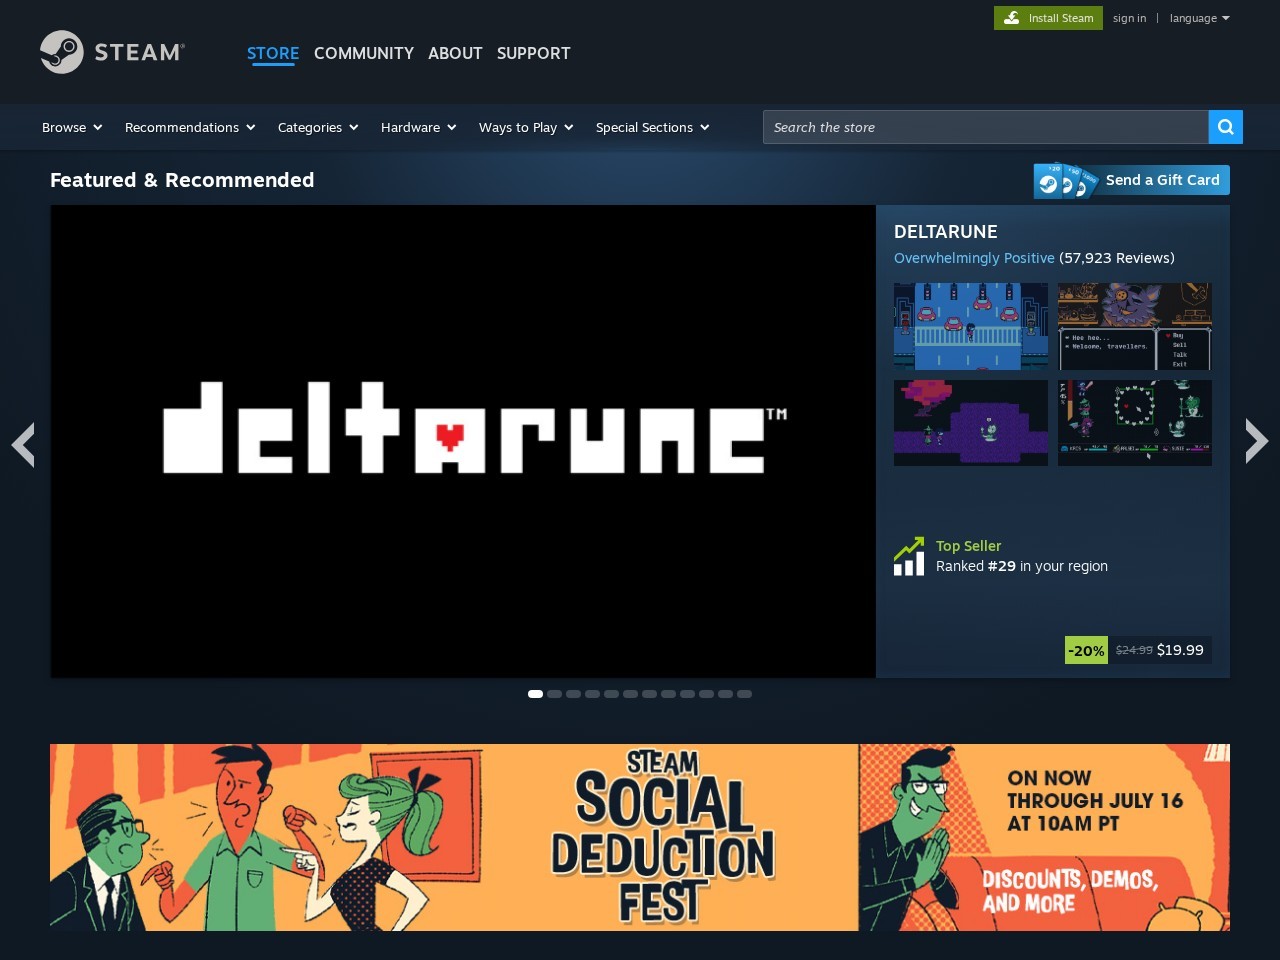Select the fifth carousel page dot

[611, 694]
